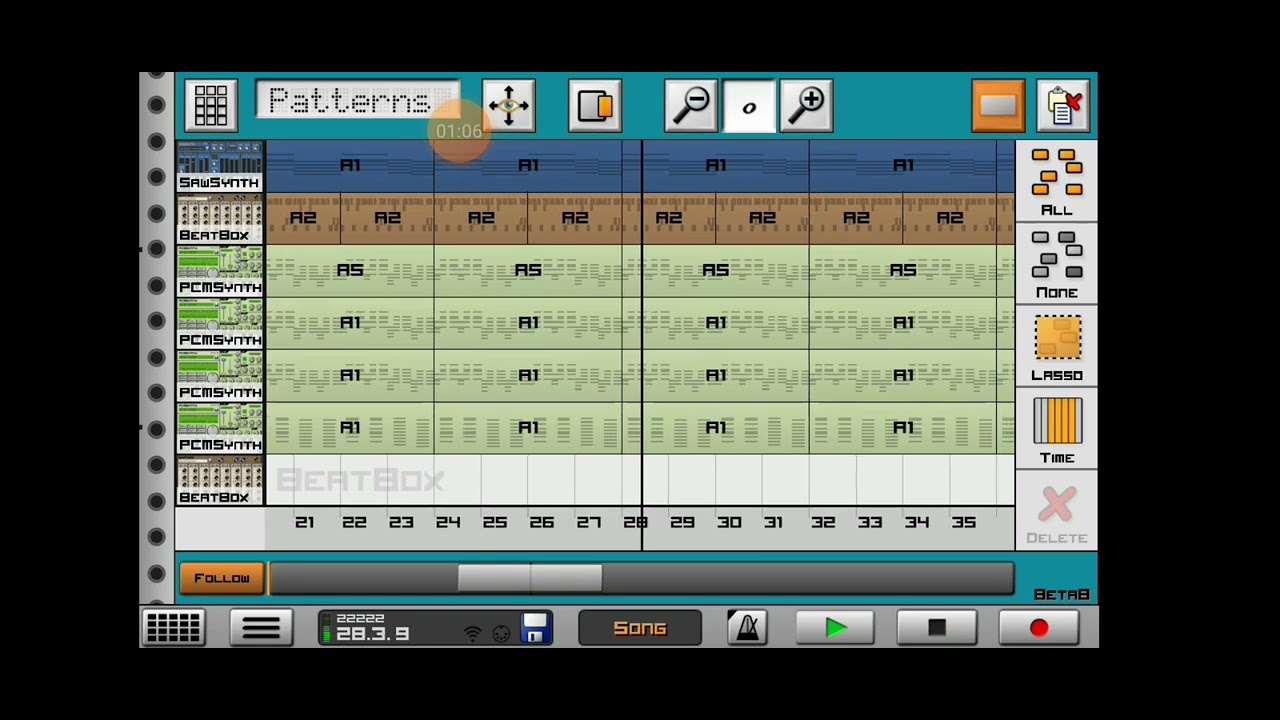Viewport: 1280px width, 720px height.
Task: Stop playback with the square button
Action: click(937, 628)
